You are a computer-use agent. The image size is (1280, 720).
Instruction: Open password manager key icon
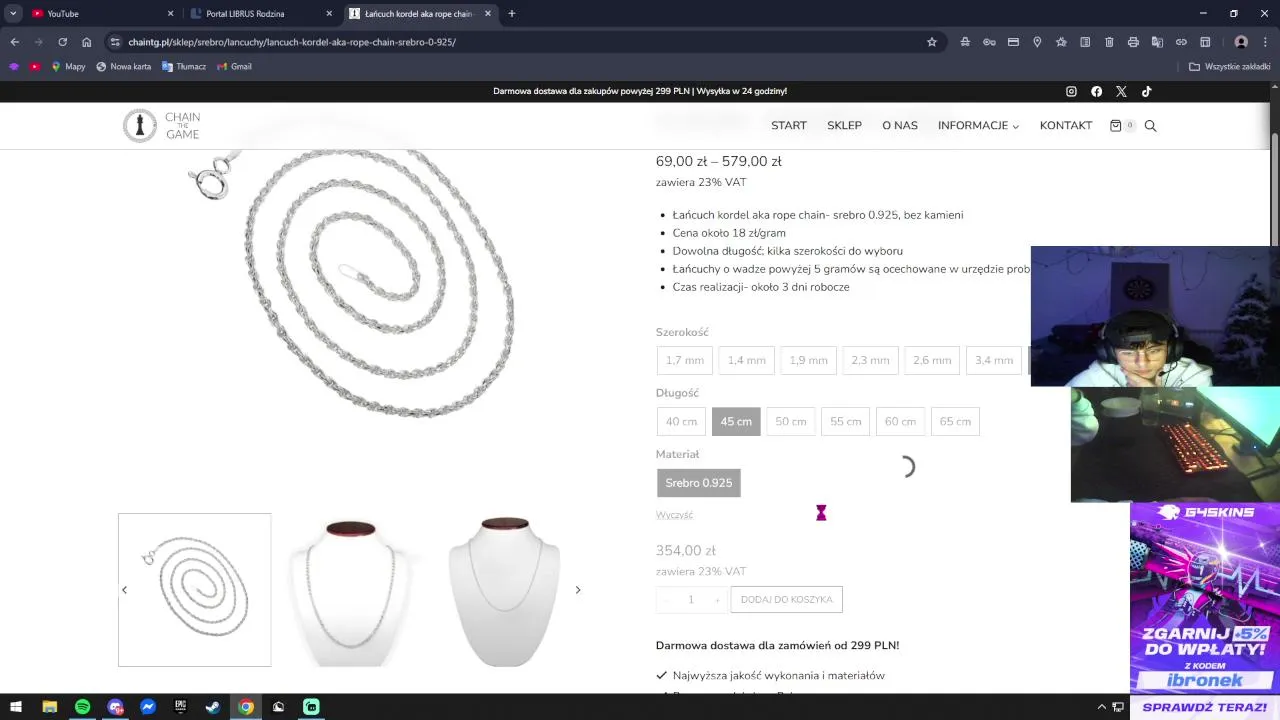pyautogui.click(x=989, y=42)
